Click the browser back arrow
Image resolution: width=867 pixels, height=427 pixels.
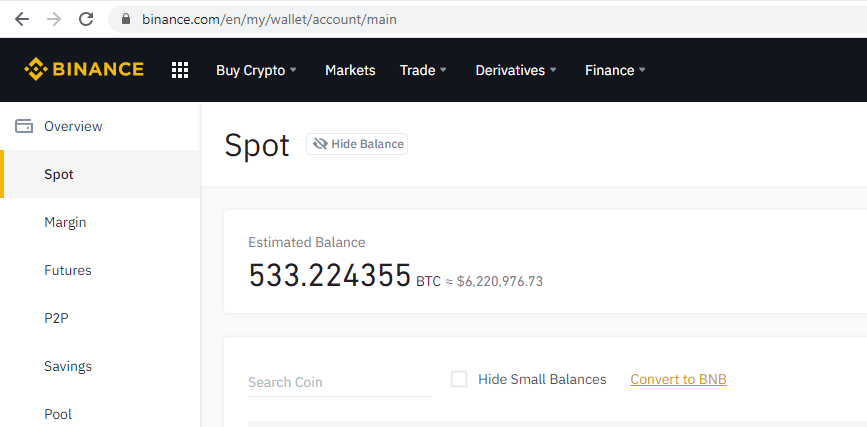point(22,19)
